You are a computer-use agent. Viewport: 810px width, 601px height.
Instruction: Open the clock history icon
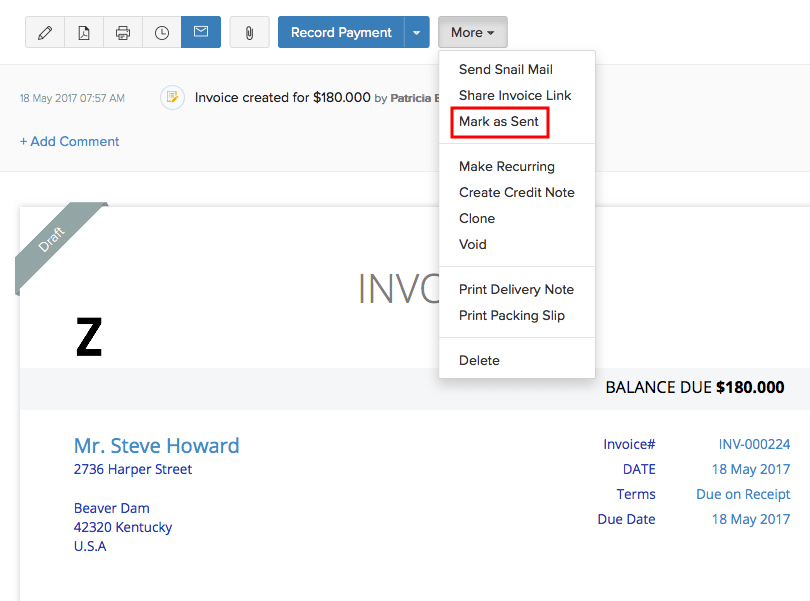click(162, 32)
